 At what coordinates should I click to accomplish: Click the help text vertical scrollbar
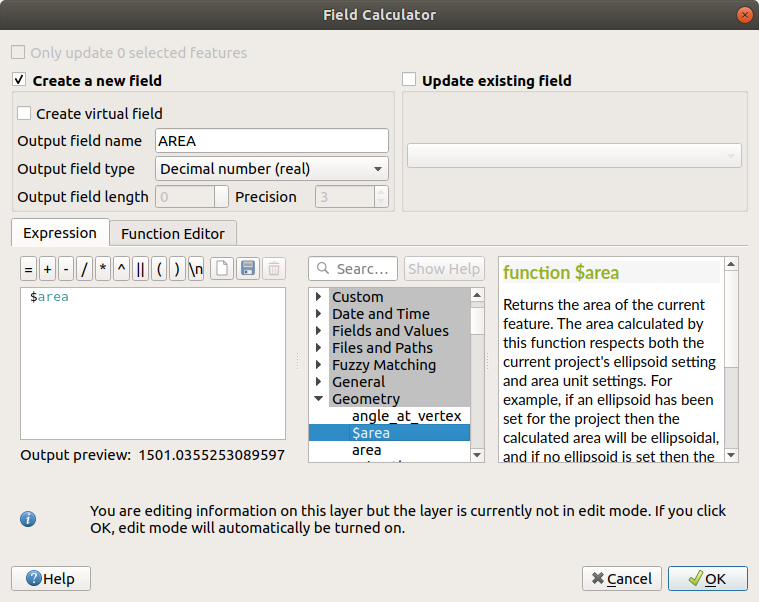coord(731,360)
